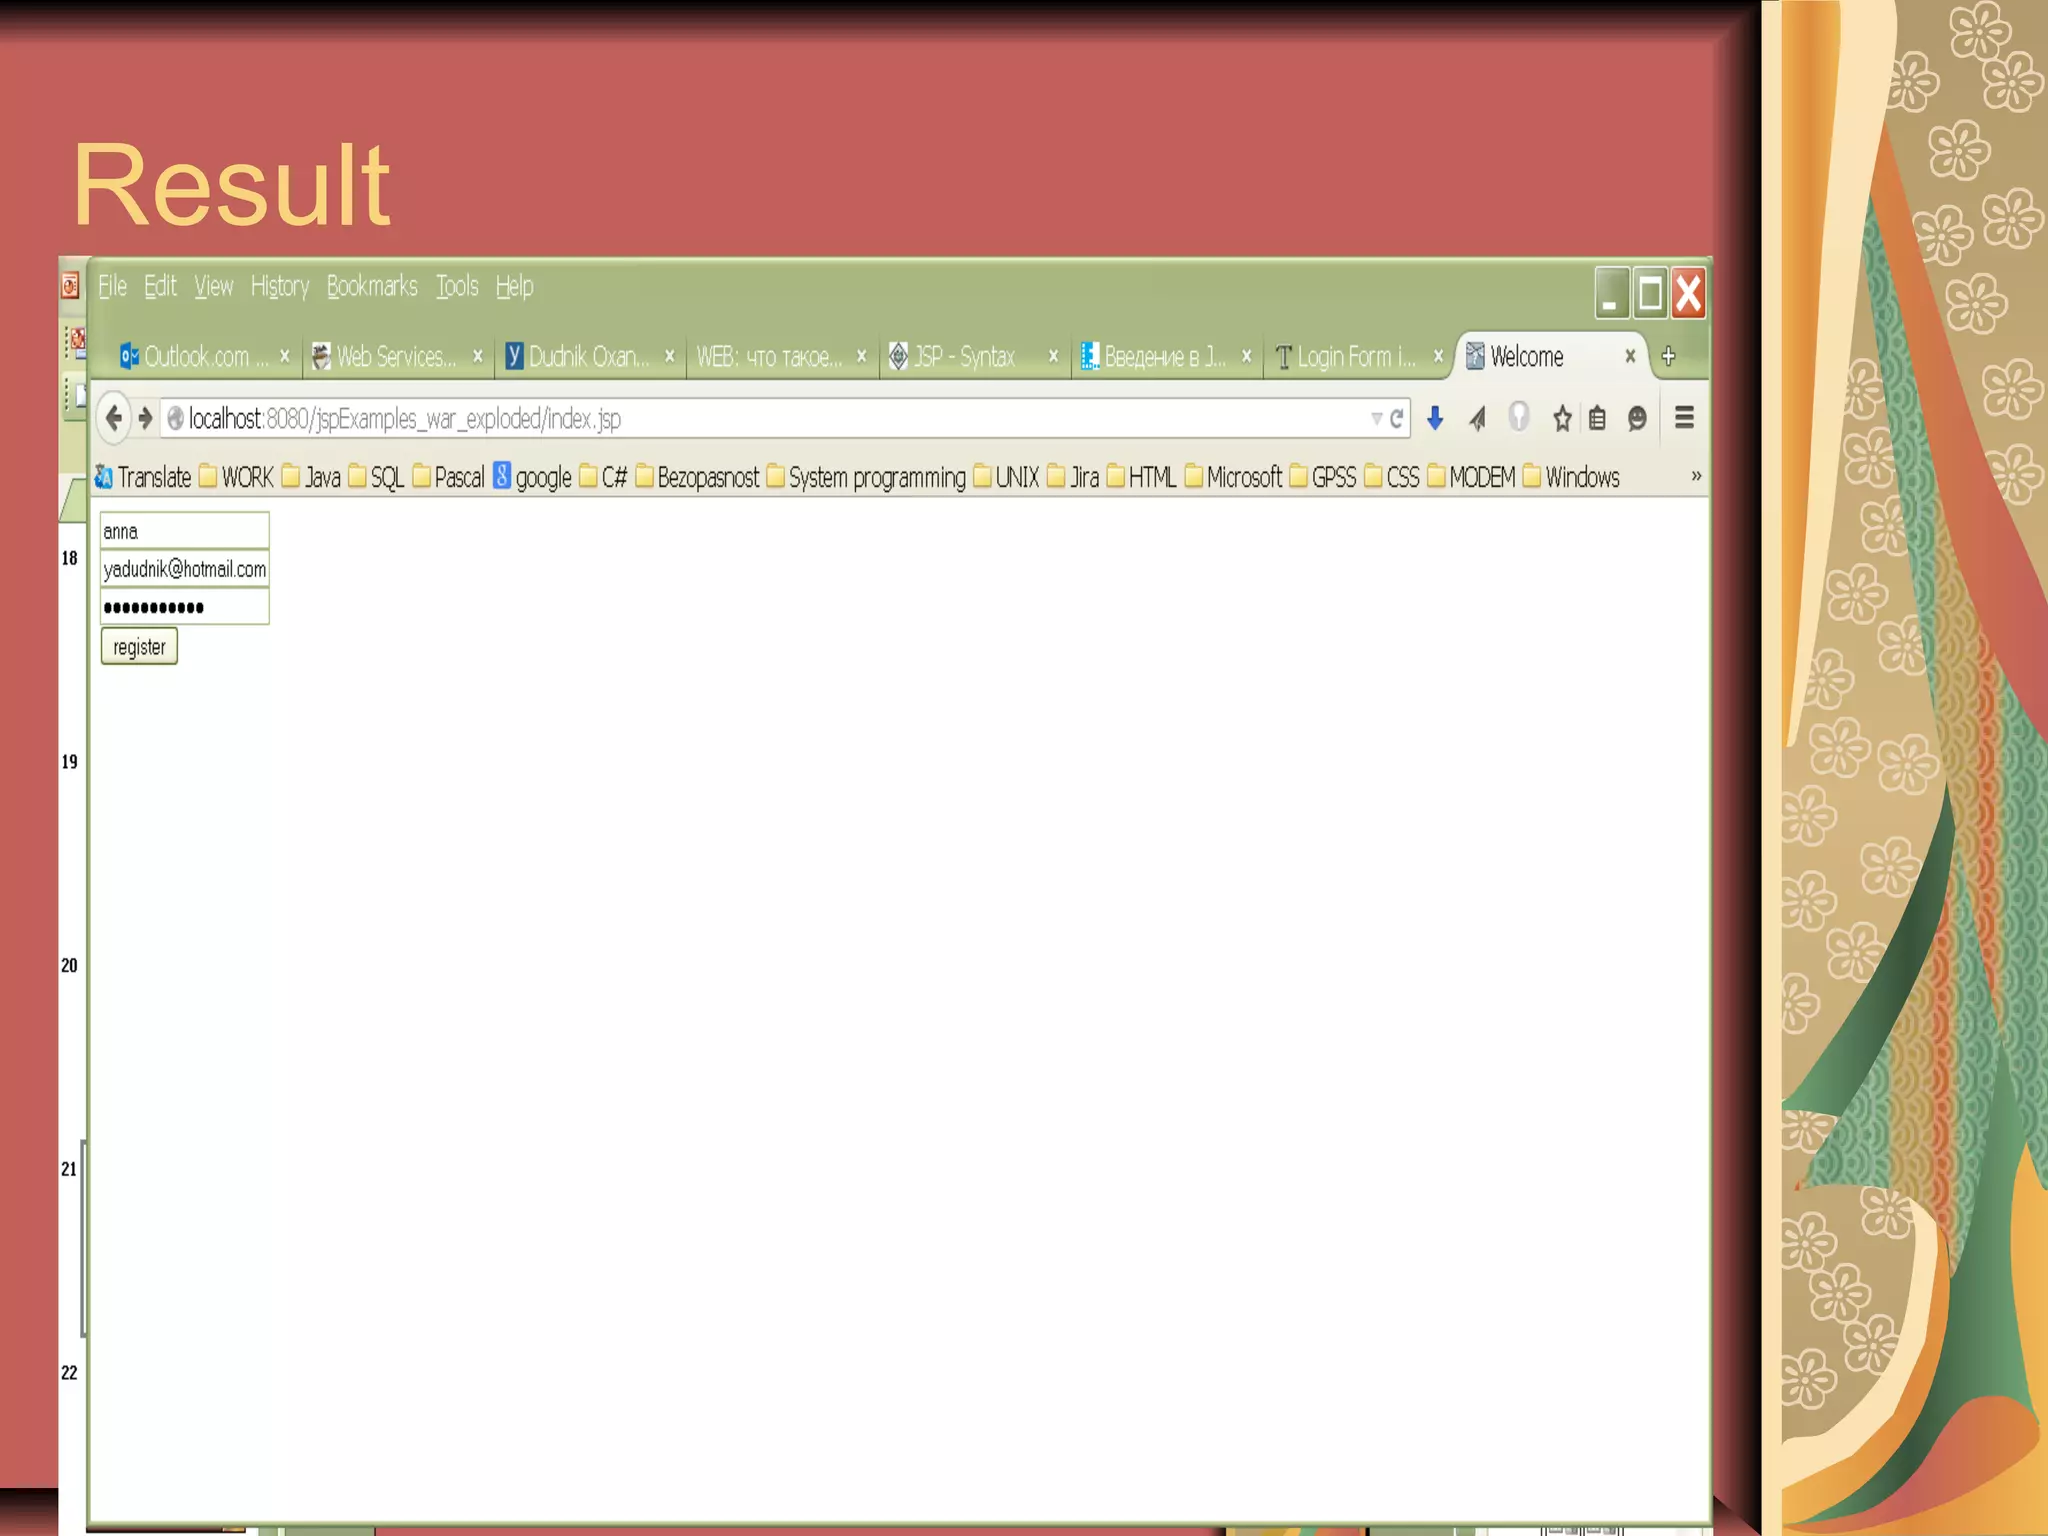Viewport: 2048px width, 1536px height.
Task: Close the WEB: что такое tab
Action: (862, 356)
